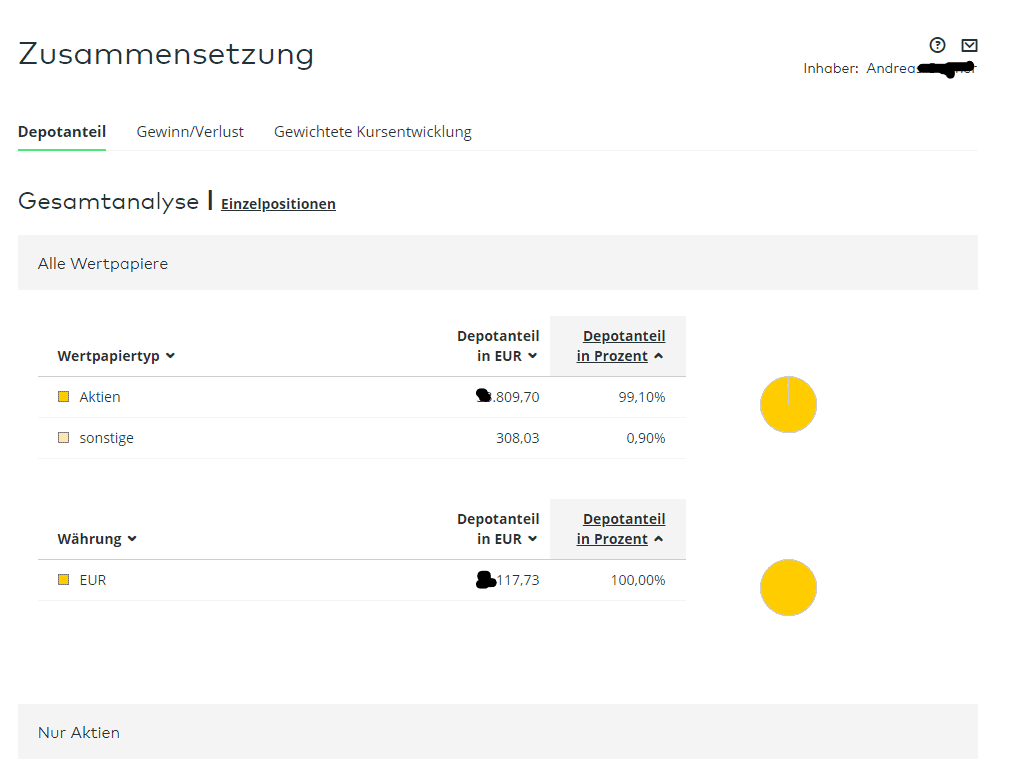Image resolution: width=1024 pixels, height=765 pixels.
Task: Click the sonstige row label
Action: pyautogui.click(x=106, y=438)
